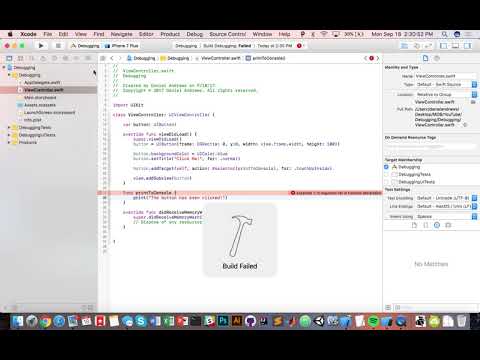This screenshot has width=480, height=360.
Task: Toggle the DebuggingTests target membership checkbox
Action: 386,174
